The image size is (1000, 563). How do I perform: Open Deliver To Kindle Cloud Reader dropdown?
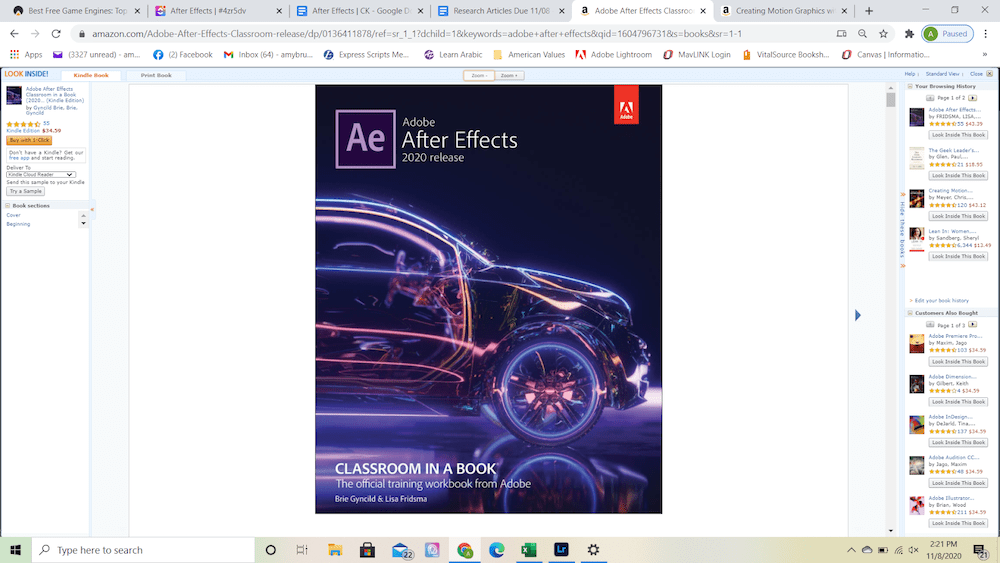[x=41, y=175]
